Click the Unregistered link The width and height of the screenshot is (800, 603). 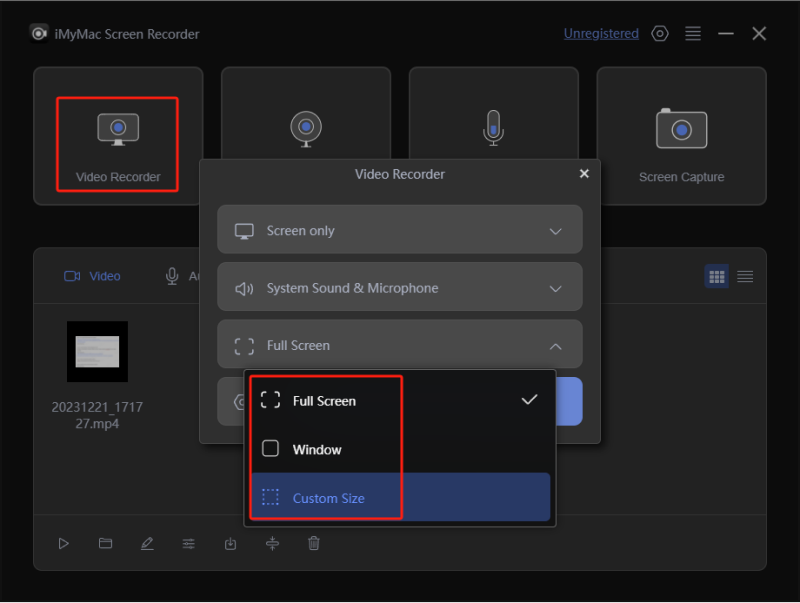601,33
